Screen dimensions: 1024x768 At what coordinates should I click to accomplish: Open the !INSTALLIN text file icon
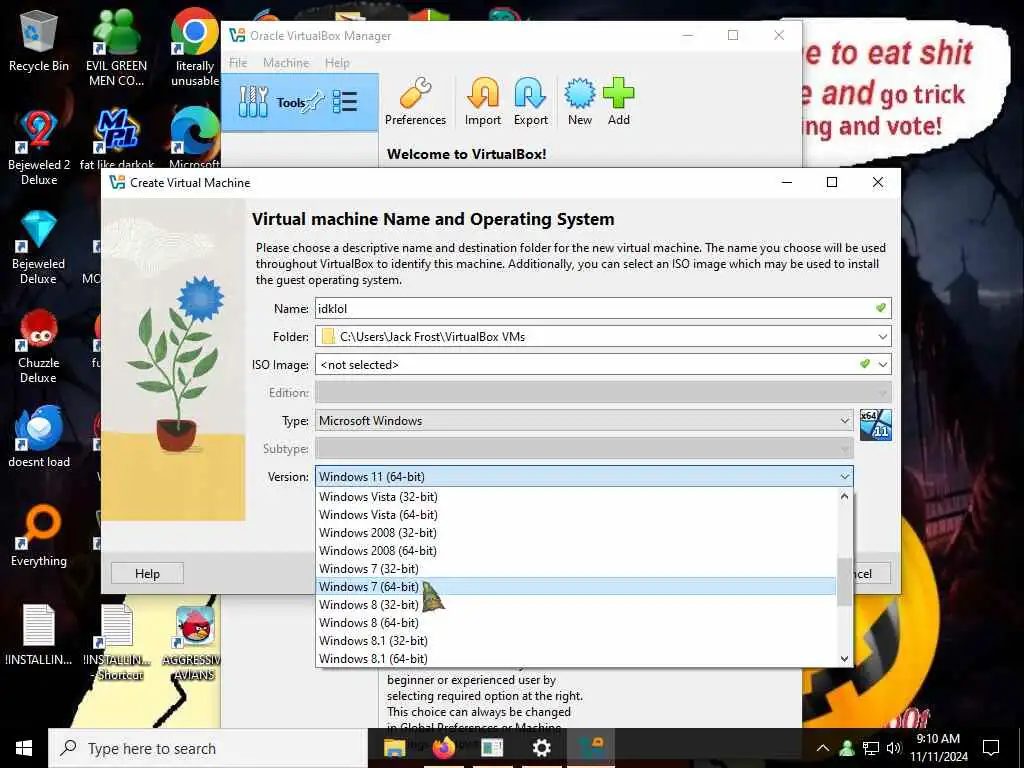click(39, 635)
